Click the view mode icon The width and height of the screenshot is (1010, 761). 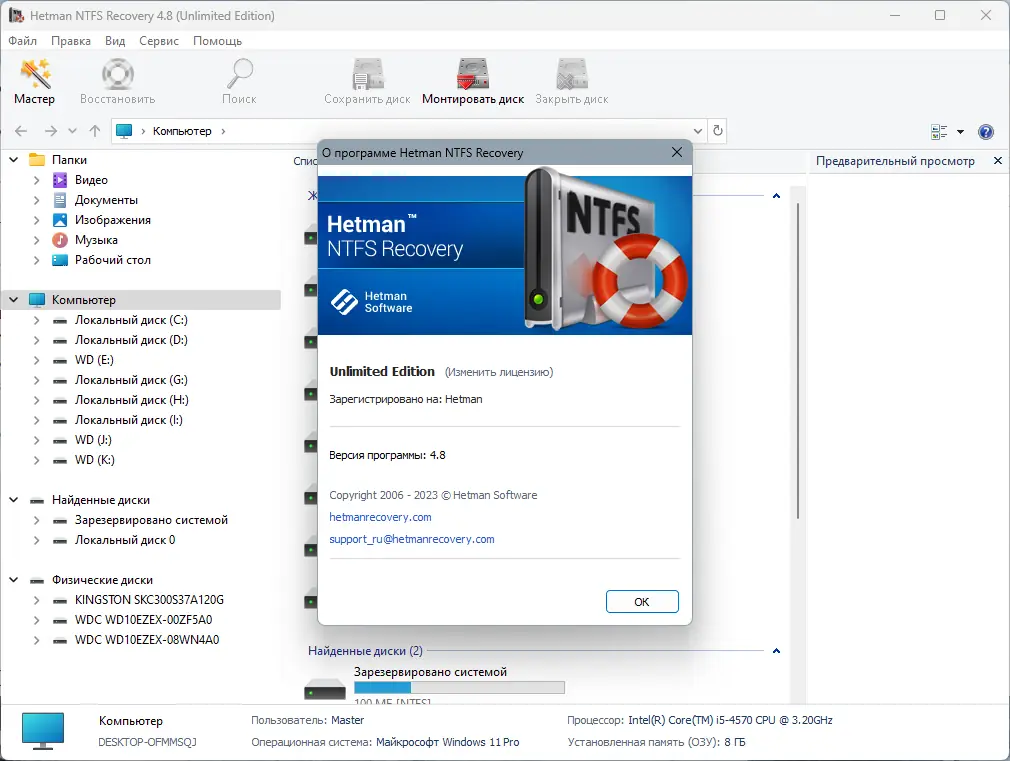click(940, 131)
